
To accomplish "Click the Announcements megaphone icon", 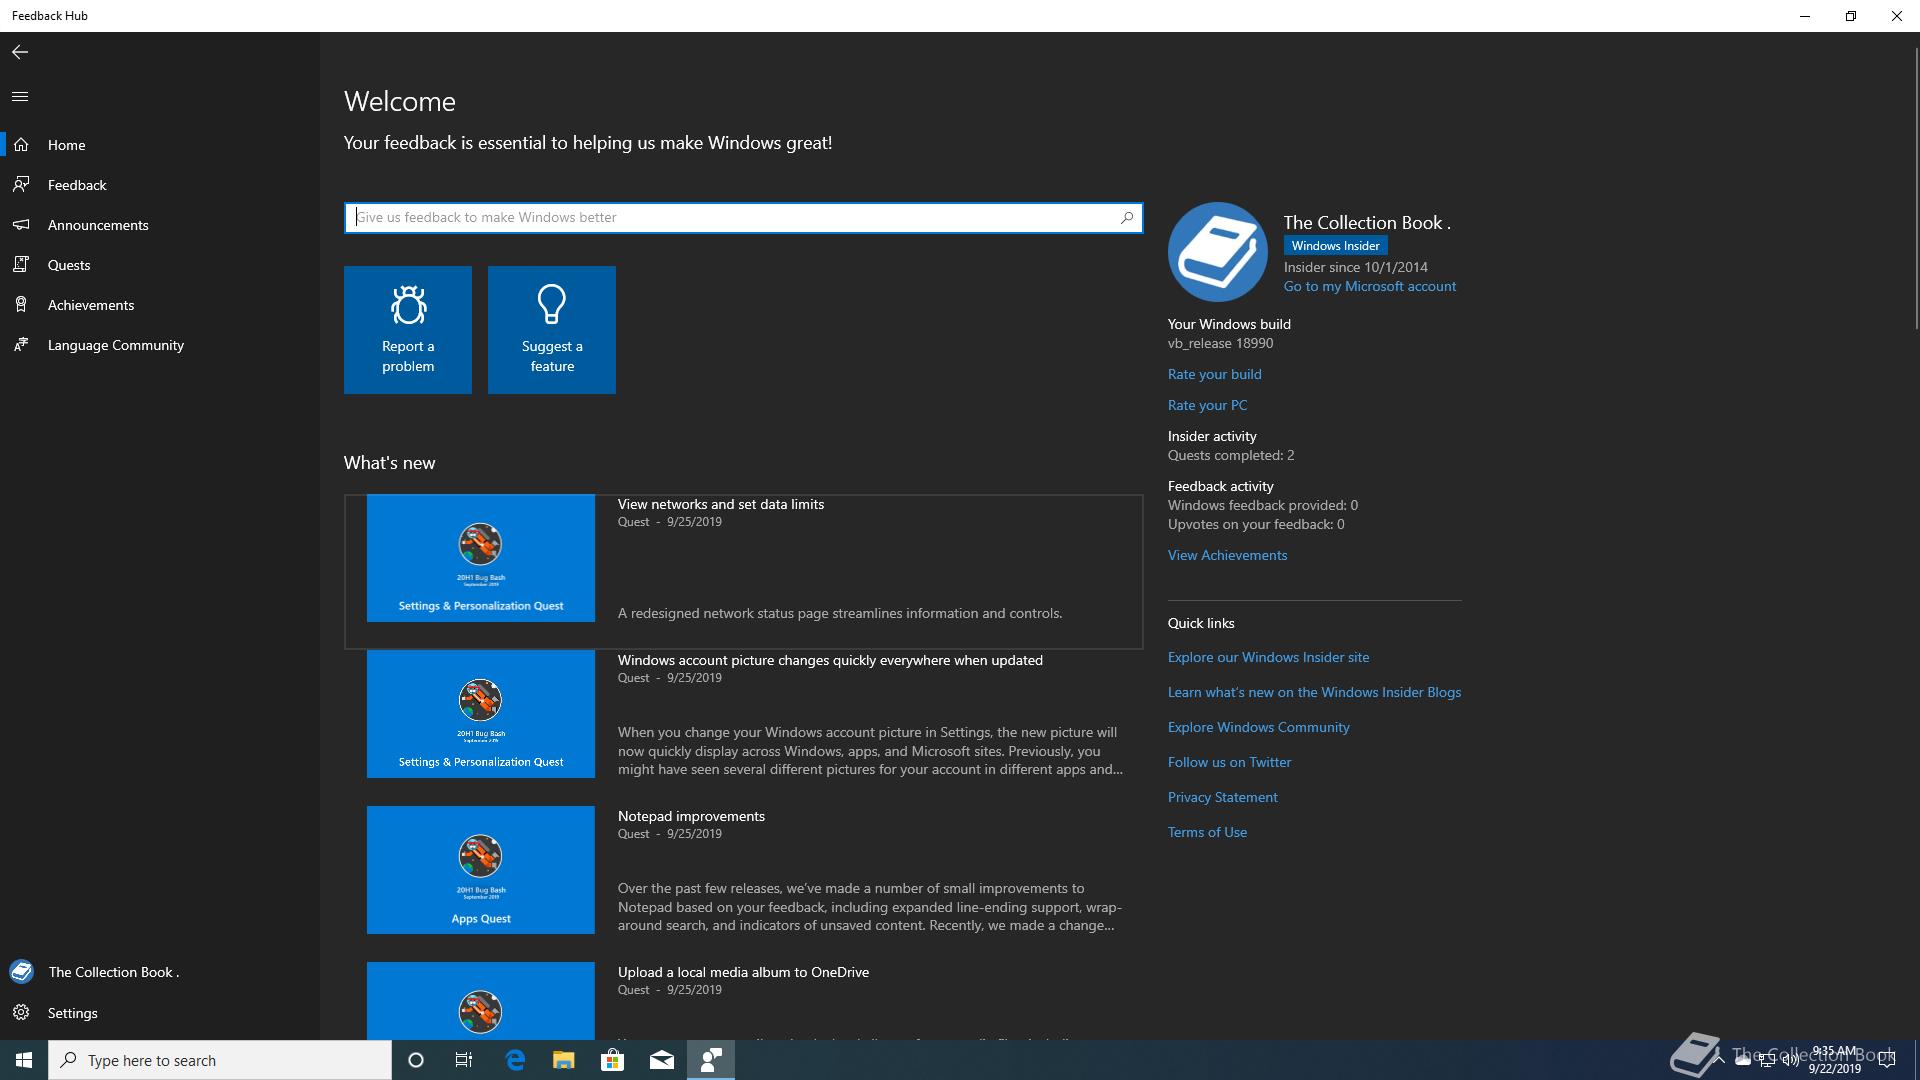I will (x=21, y=225).
